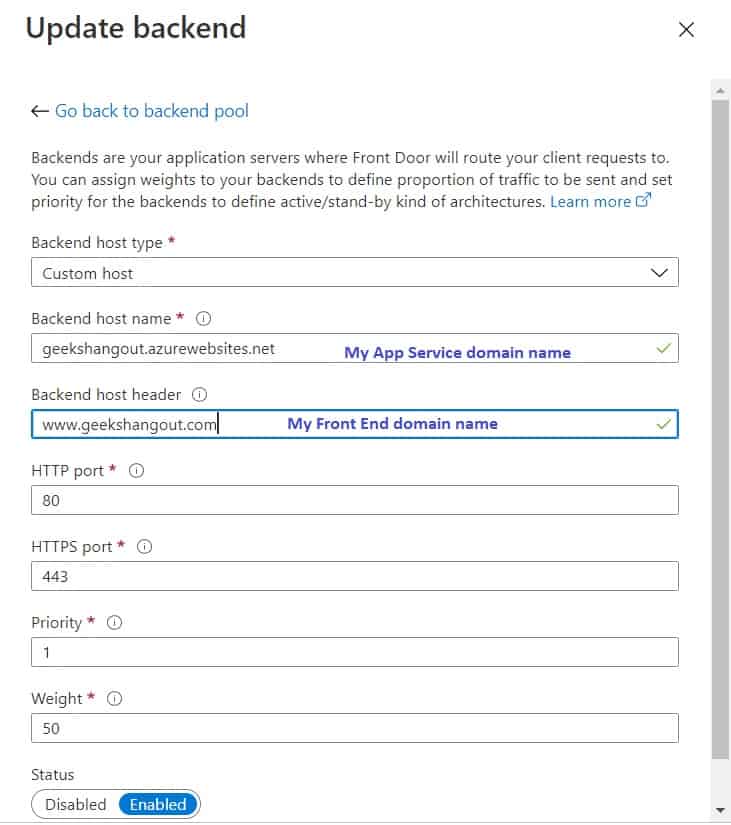The height and width of the screenshot is (825, 731).
Task: Click info icon next to HTTPS port
Action: pyautogui.click(x=144, y=547)
